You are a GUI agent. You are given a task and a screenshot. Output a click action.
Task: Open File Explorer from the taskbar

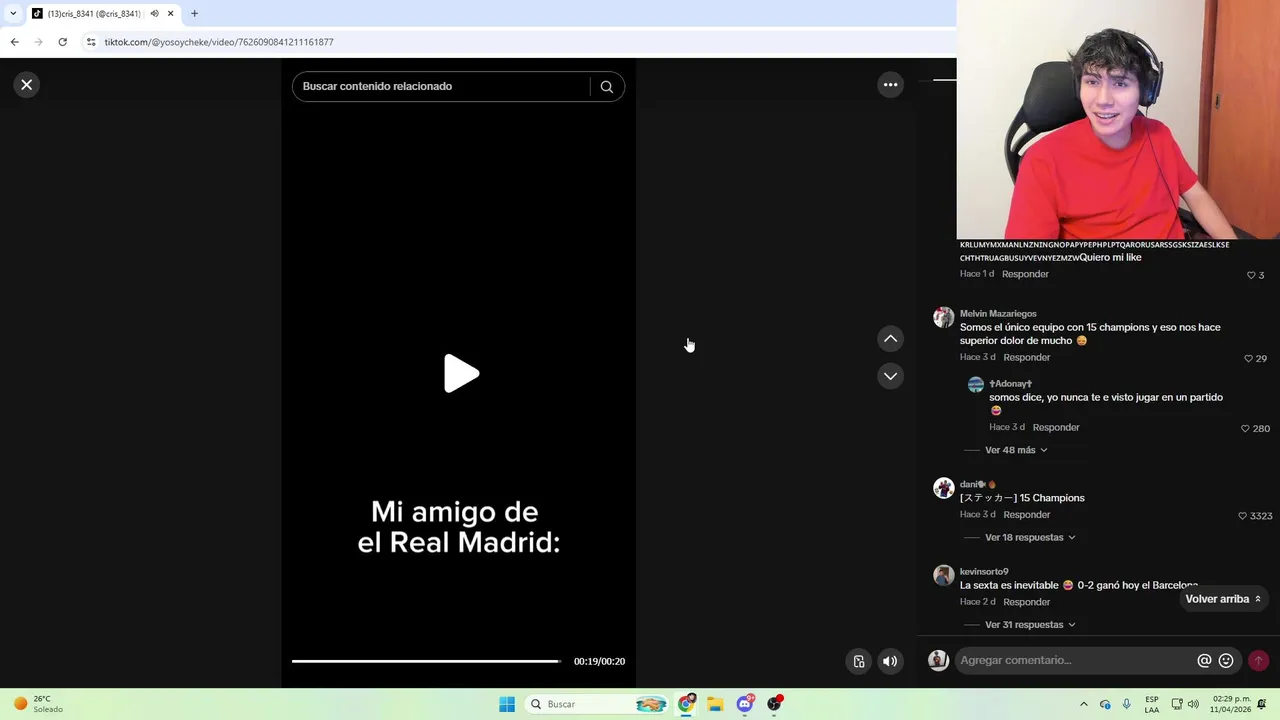pos(715,704)
